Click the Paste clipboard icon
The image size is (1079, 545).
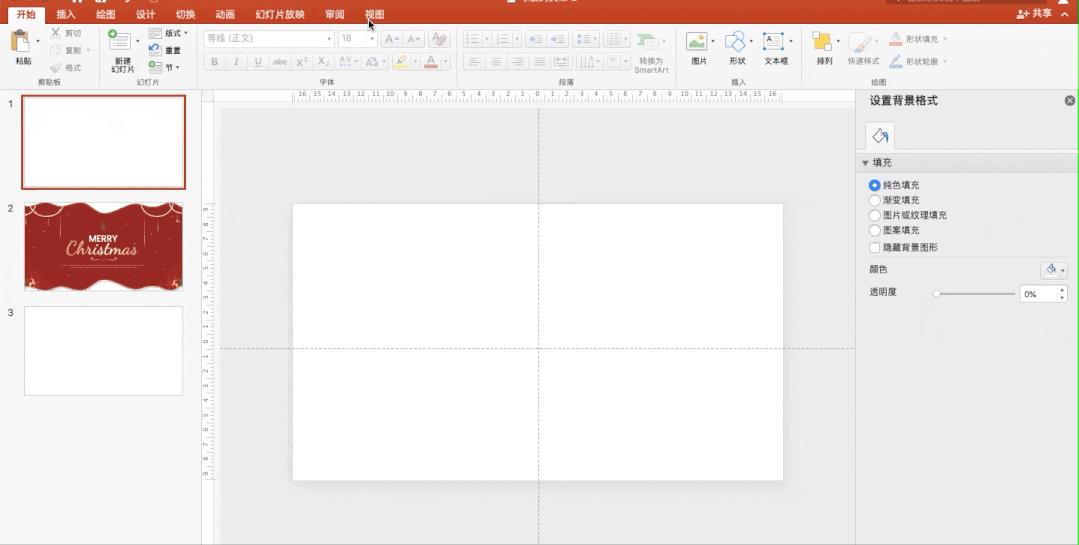click(21, 42)
